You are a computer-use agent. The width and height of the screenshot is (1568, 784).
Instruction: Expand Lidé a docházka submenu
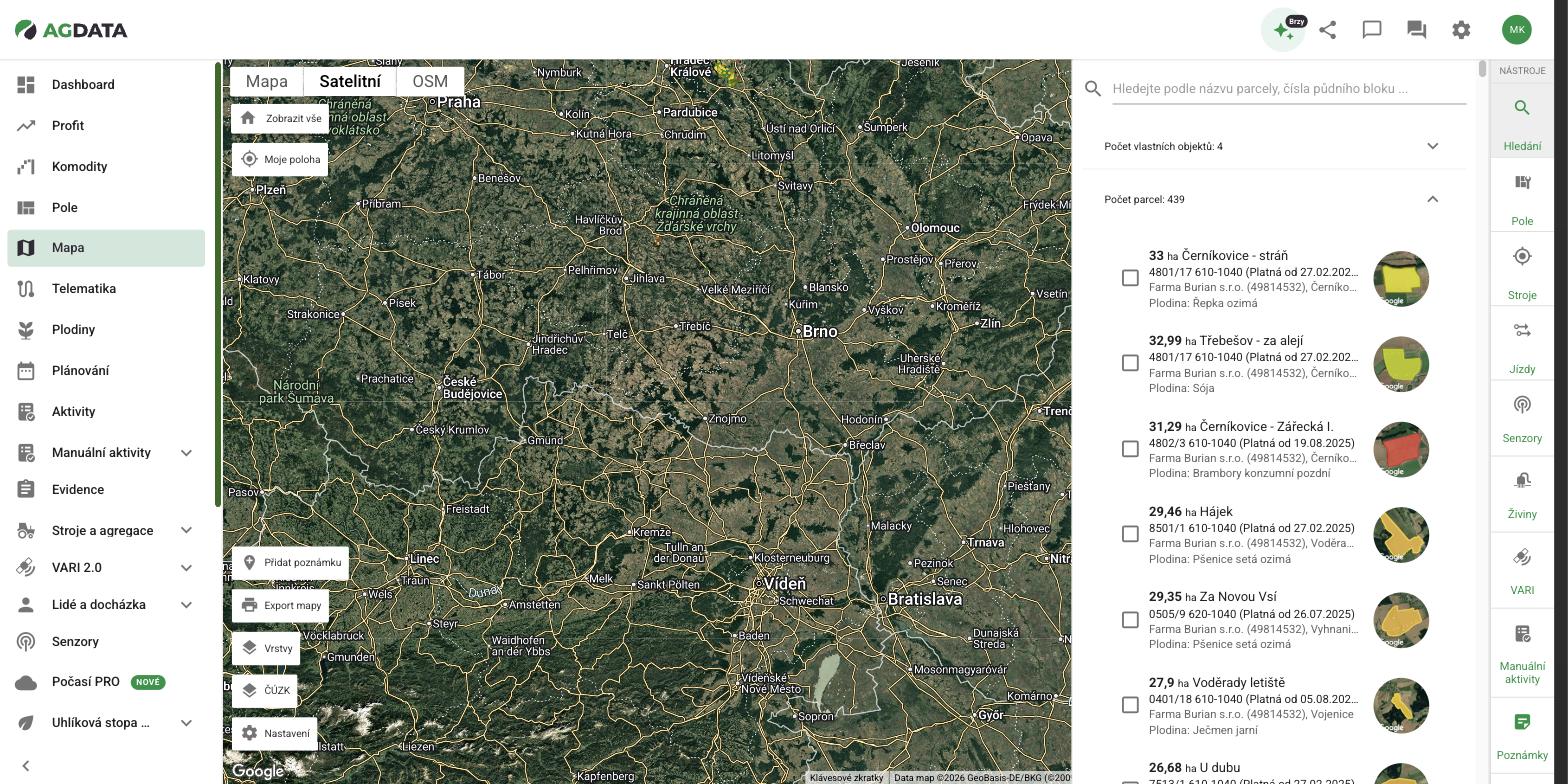186,605
